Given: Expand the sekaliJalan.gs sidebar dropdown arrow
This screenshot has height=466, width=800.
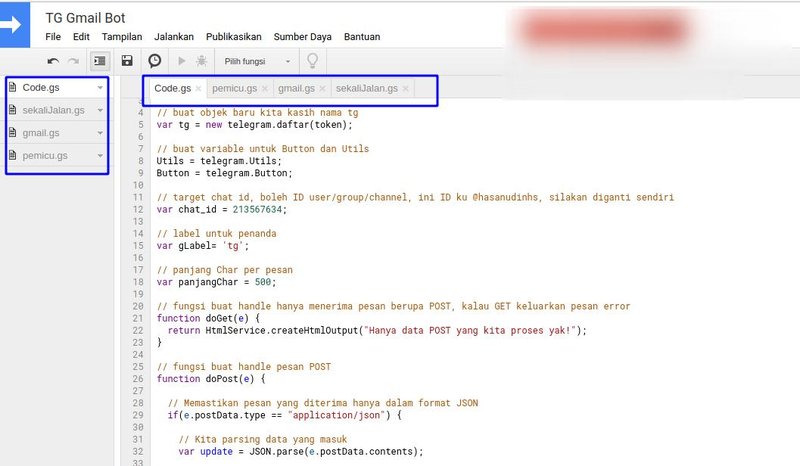Looking at the screenshot, I should [x=100, y=110].
